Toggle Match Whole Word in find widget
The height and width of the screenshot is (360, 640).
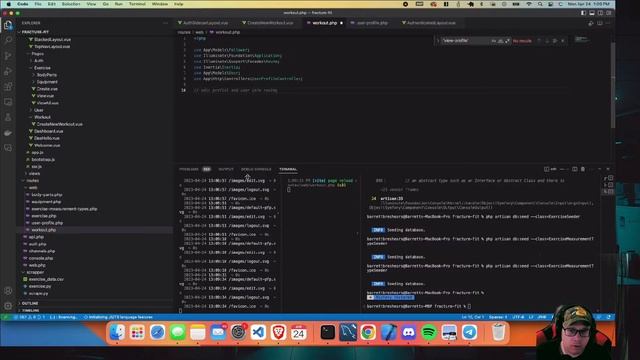500,41
